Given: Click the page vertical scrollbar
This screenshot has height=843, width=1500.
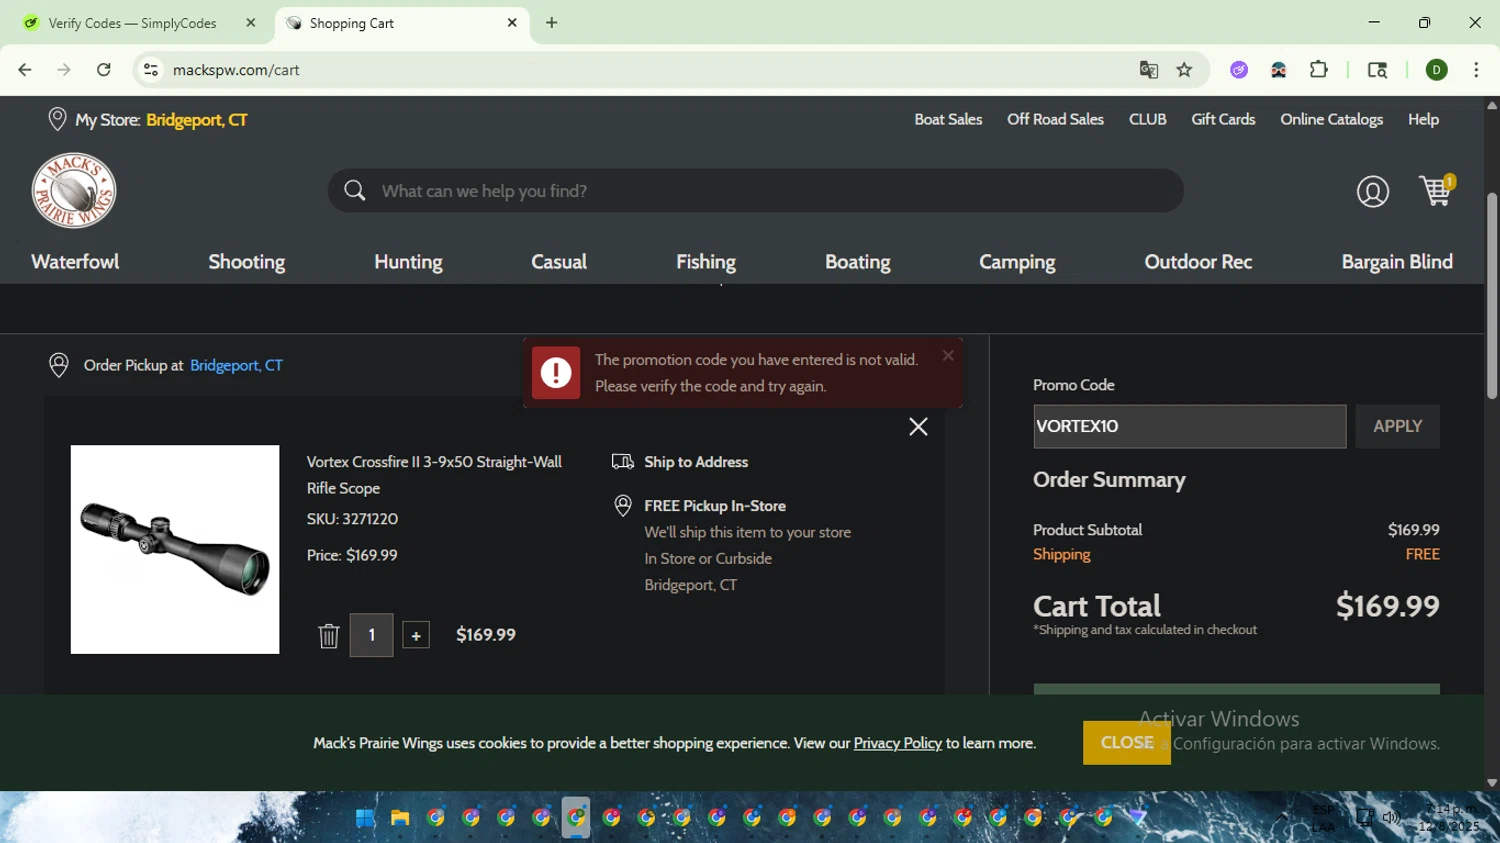Looking at the screenshot, I should coord(1492,295).
